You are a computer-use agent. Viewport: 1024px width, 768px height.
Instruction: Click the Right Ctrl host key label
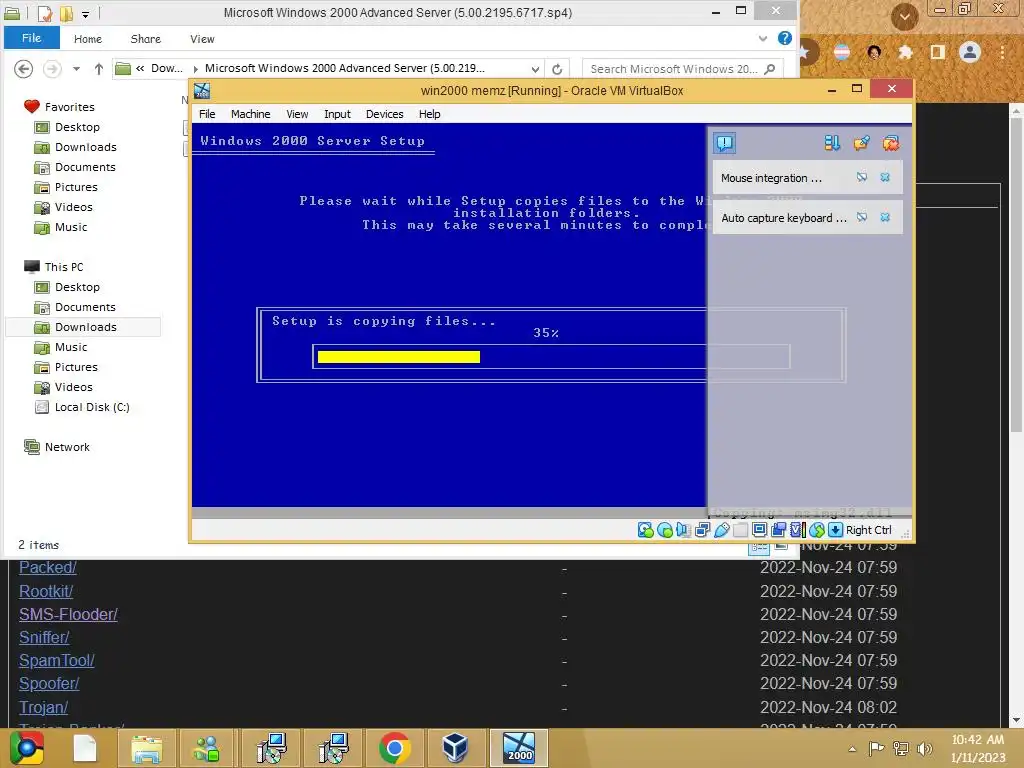tap(869, 530)
